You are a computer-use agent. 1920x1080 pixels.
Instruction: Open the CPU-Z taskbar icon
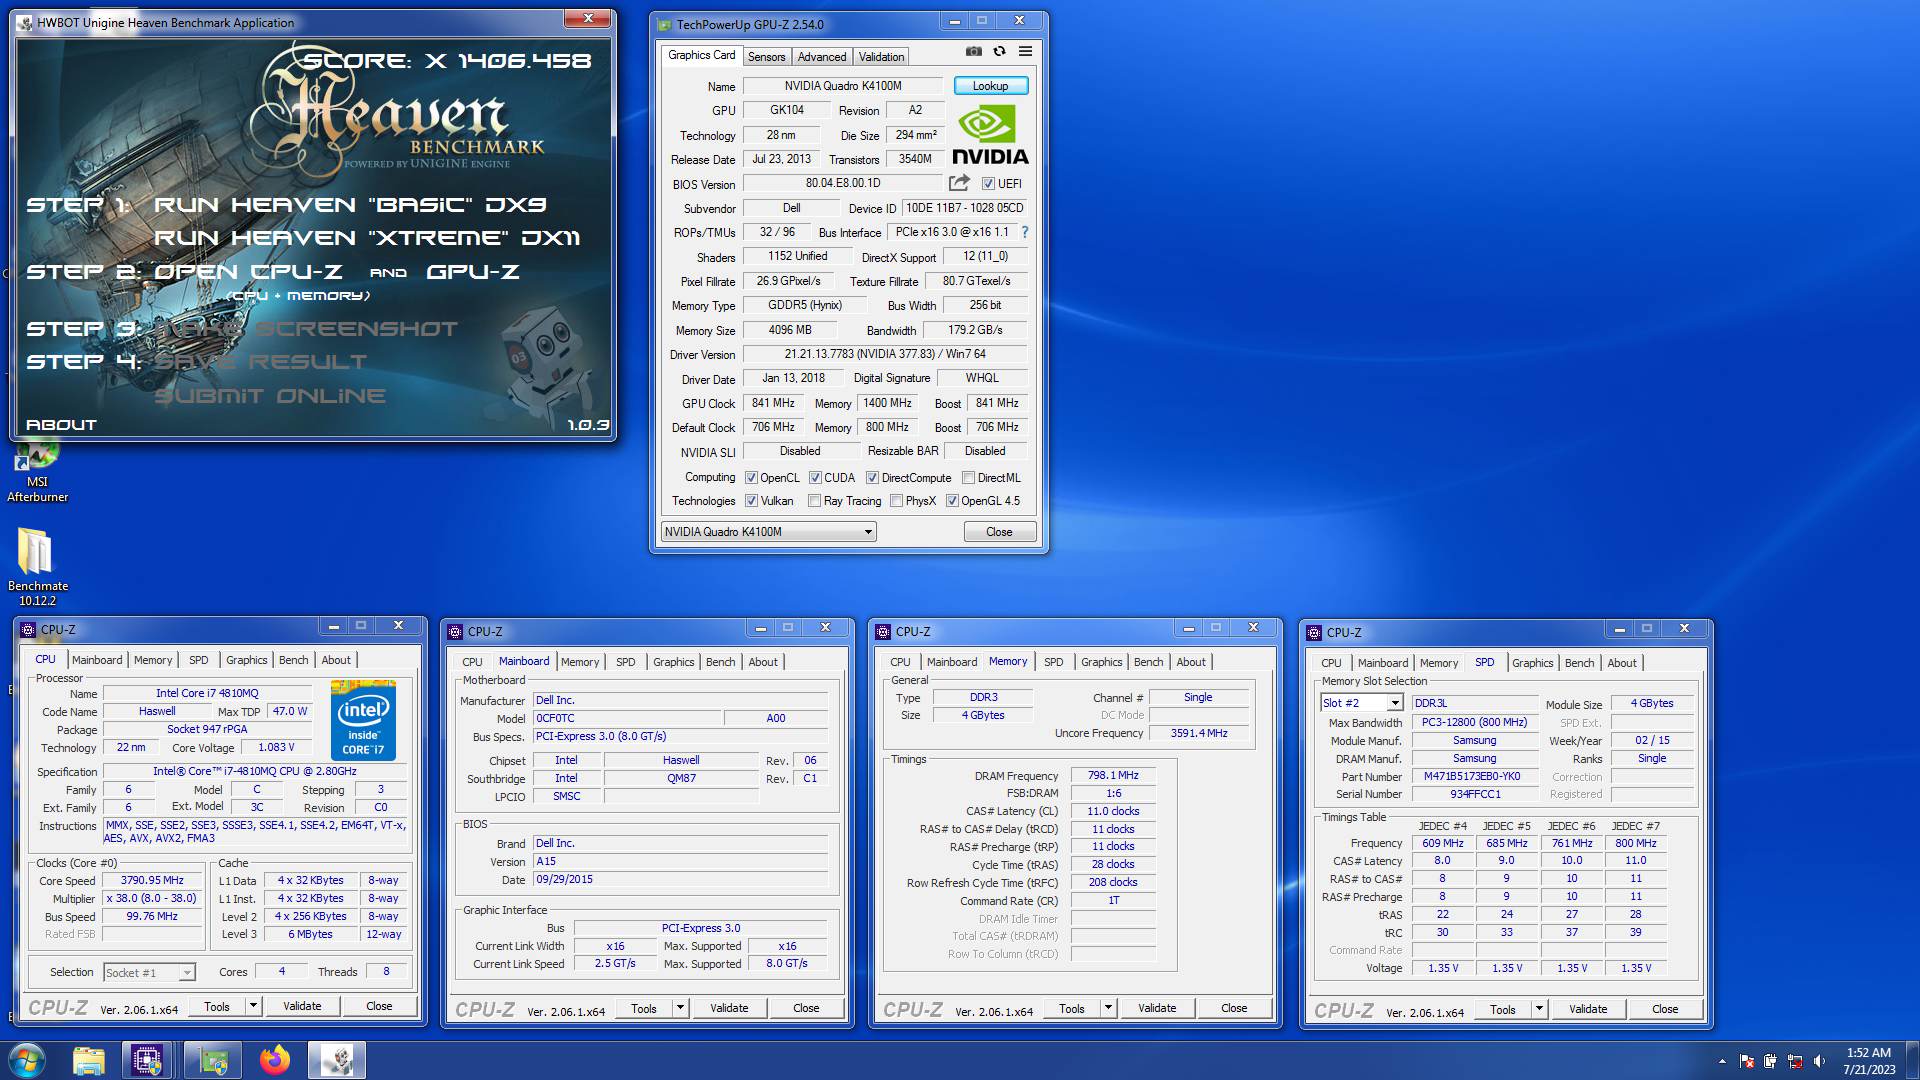click(x=148, y=1060)
